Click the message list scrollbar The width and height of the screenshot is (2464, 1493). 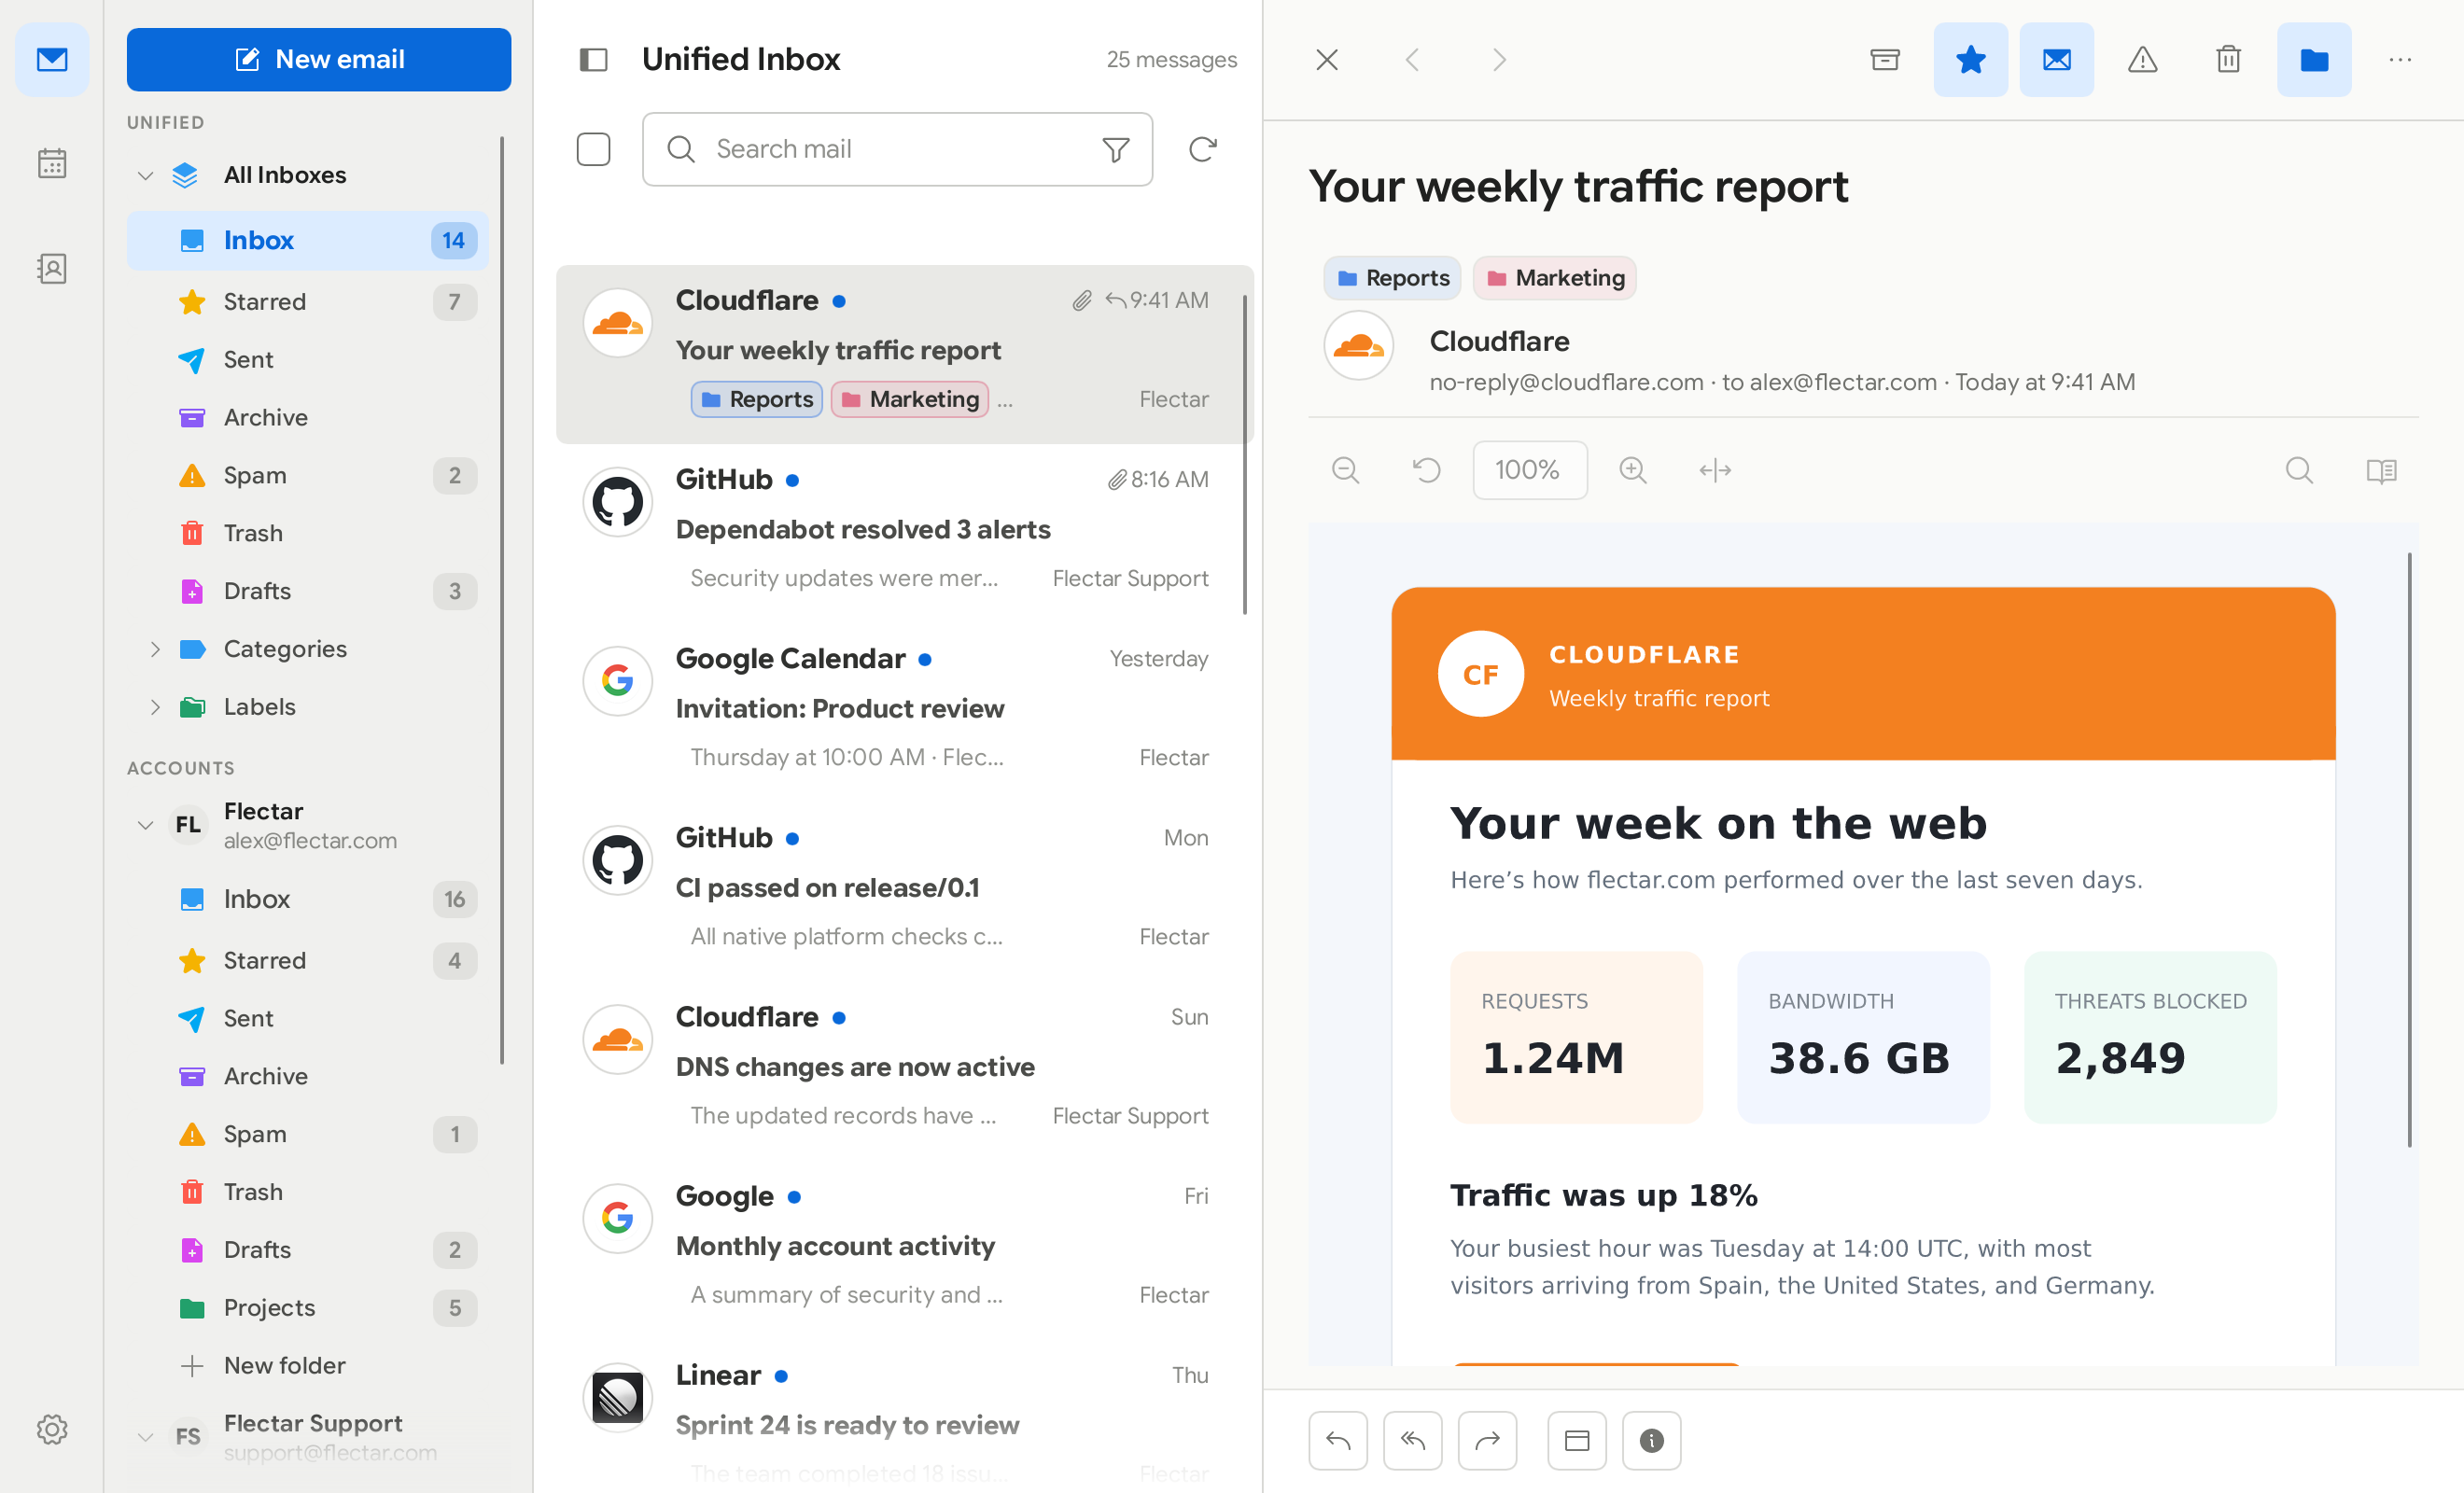[1245, 455]
